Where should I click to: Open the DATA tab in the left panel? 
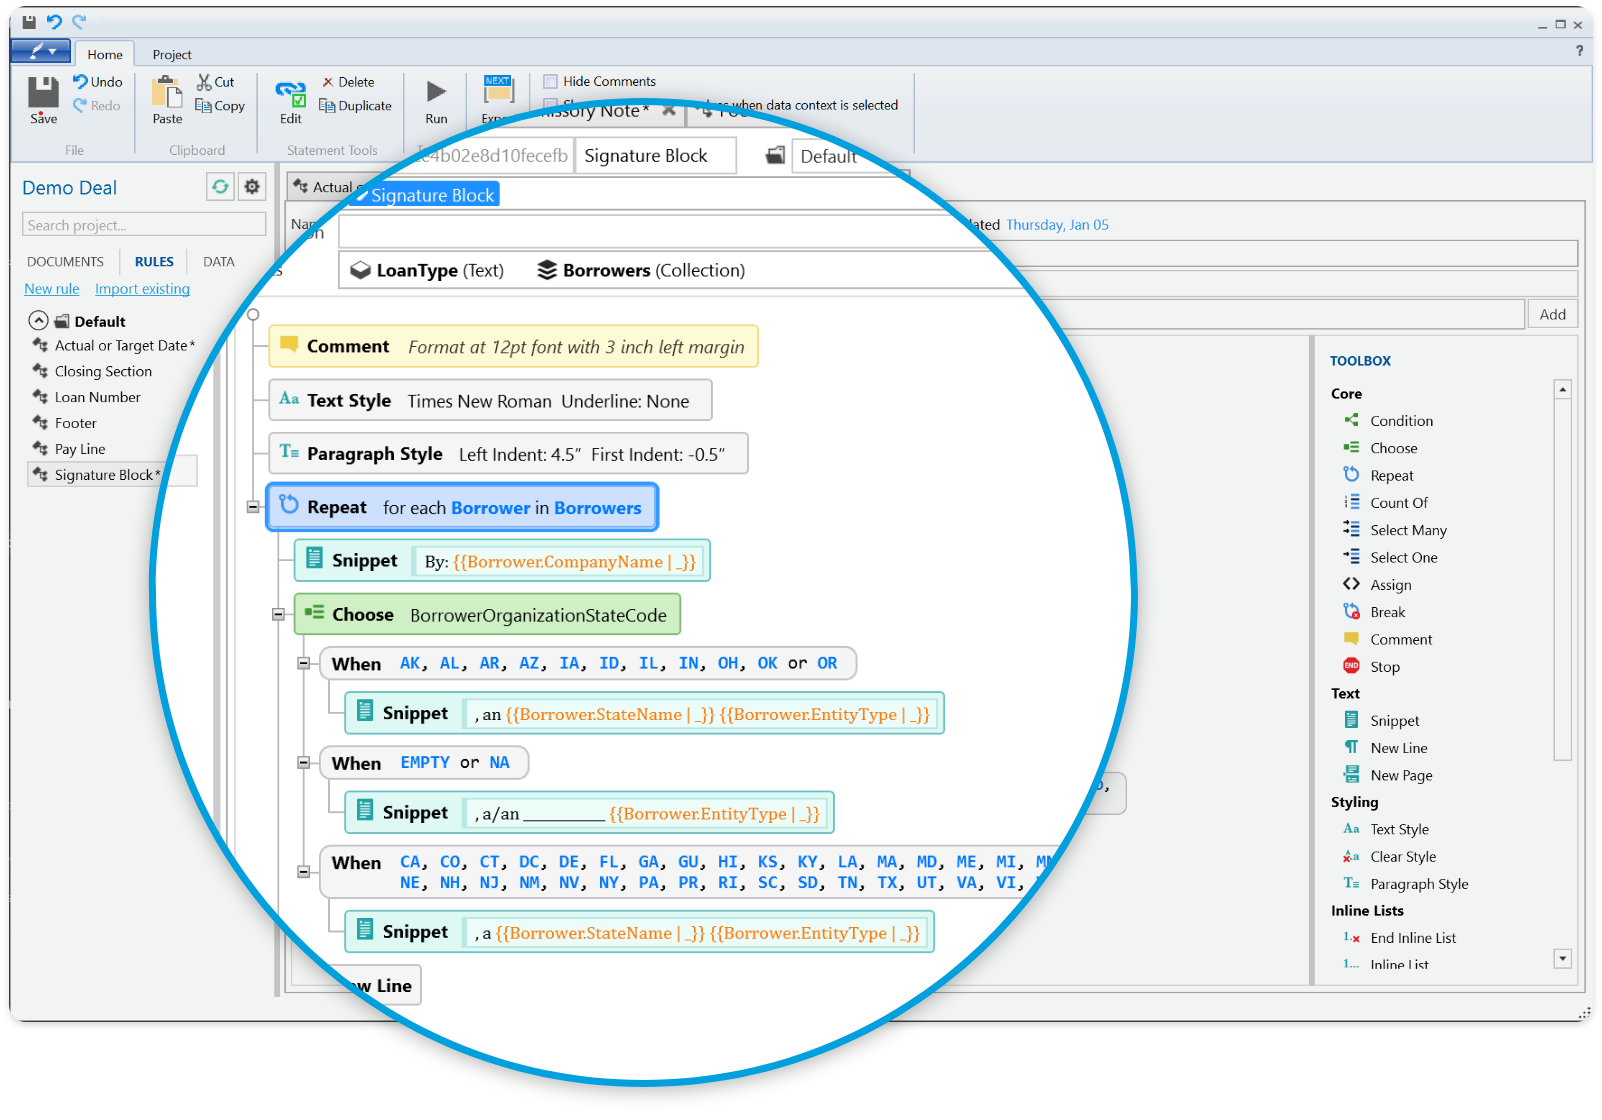(x=218, y=261)
